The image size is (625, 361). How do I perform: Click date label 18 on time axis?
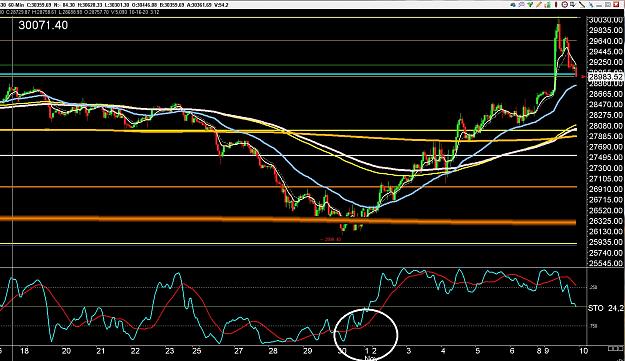[25, 351]
